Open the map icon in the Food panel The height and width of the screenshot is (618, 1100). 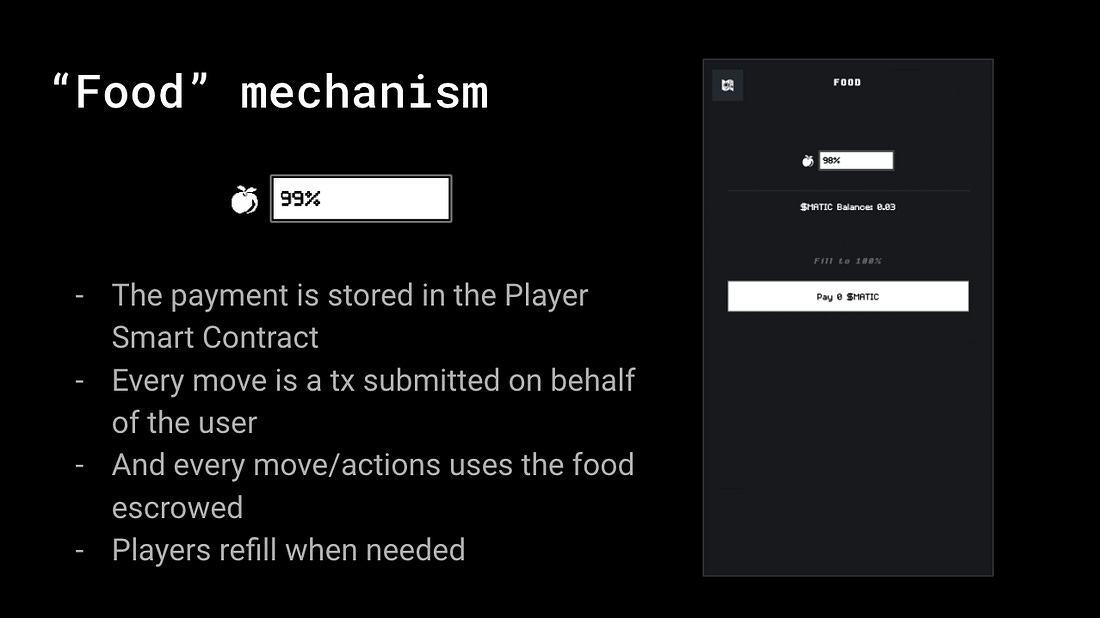click(727, 86)
